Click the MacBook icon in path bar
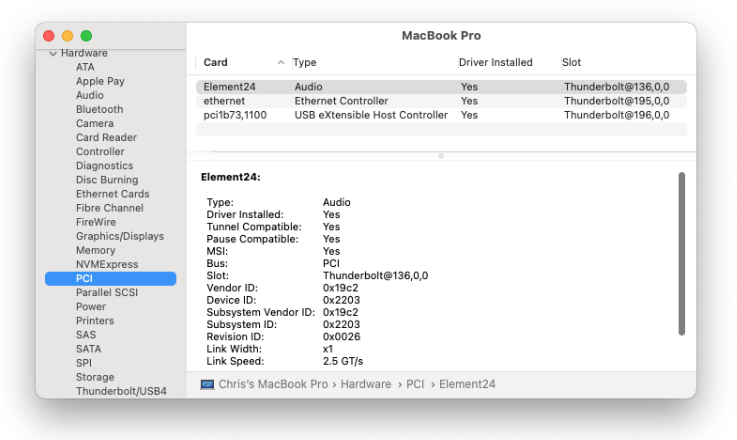737x440 pixels. point(207,385)
